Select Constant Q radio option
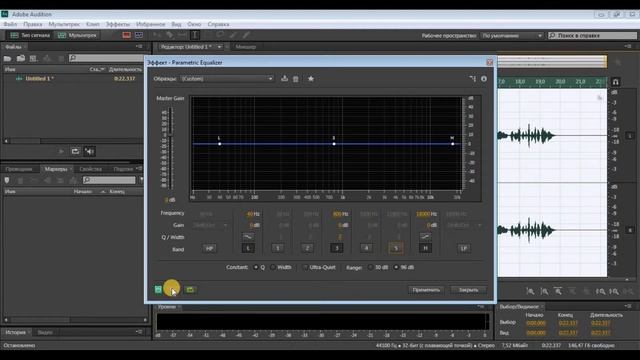The height and width of the screenshot is (360, 640). click(x=256, y=267)
